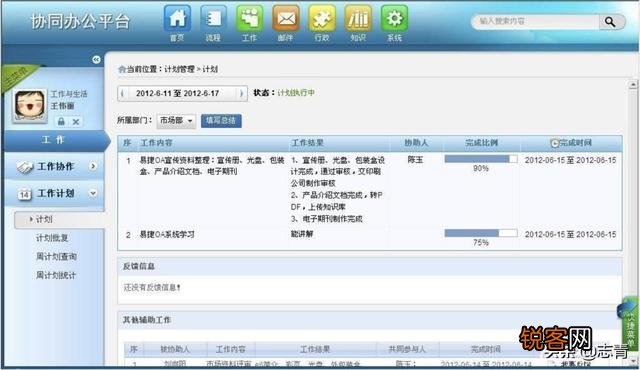Click the 共同参与人 column header
640x370 pixels.
point(407,350)
